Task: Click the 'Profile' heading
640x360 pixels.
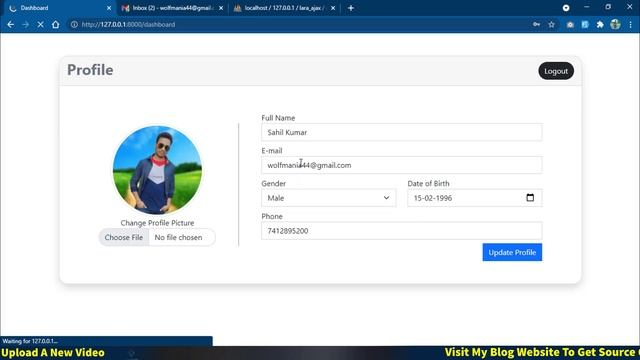Action: coord(90,70)
